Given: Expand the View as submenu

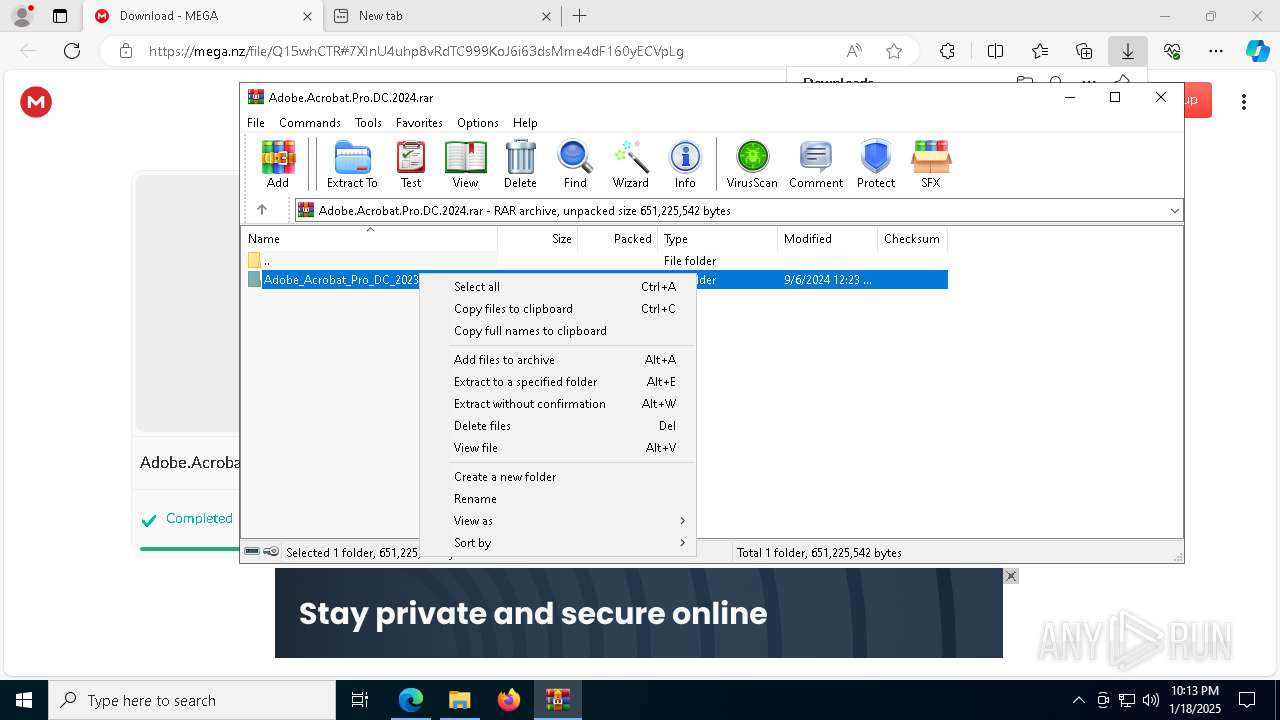Looking at the screenshot, I should (557, 520).
